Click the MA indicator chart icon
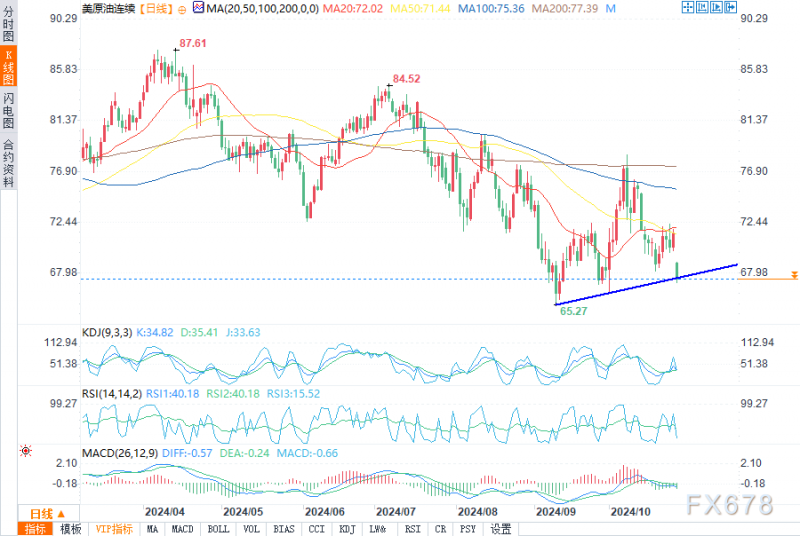The height and width of the screenshot is (536, 800). pos(198,8)
